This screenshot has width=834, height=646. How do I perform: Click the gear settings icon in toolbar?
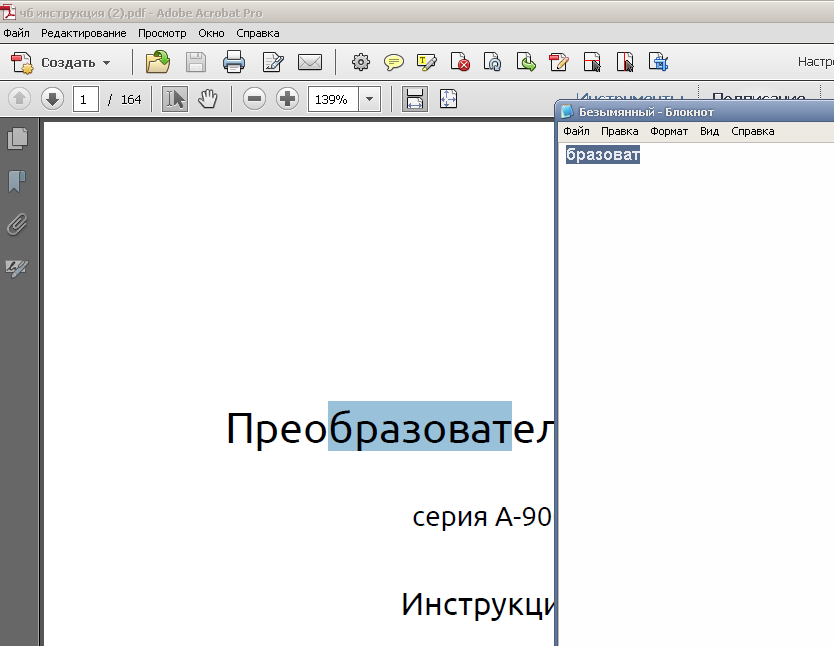(361, 62)
